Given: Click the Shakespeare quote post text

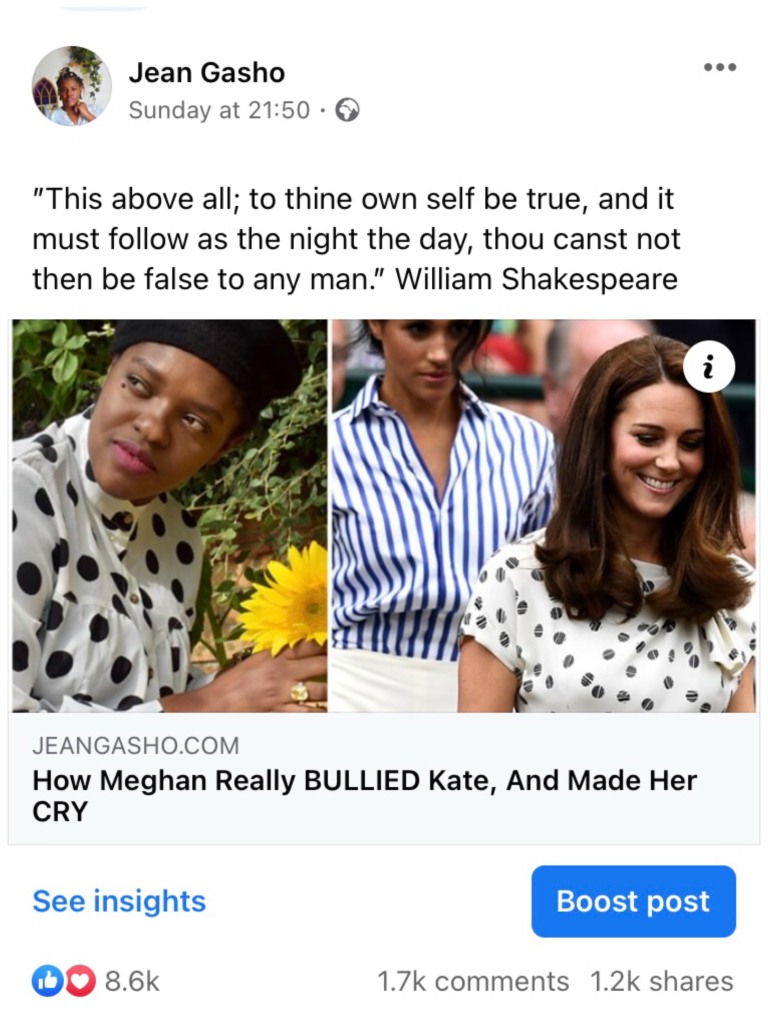Looking at the screenshot, I should click(x=357, y=239).
